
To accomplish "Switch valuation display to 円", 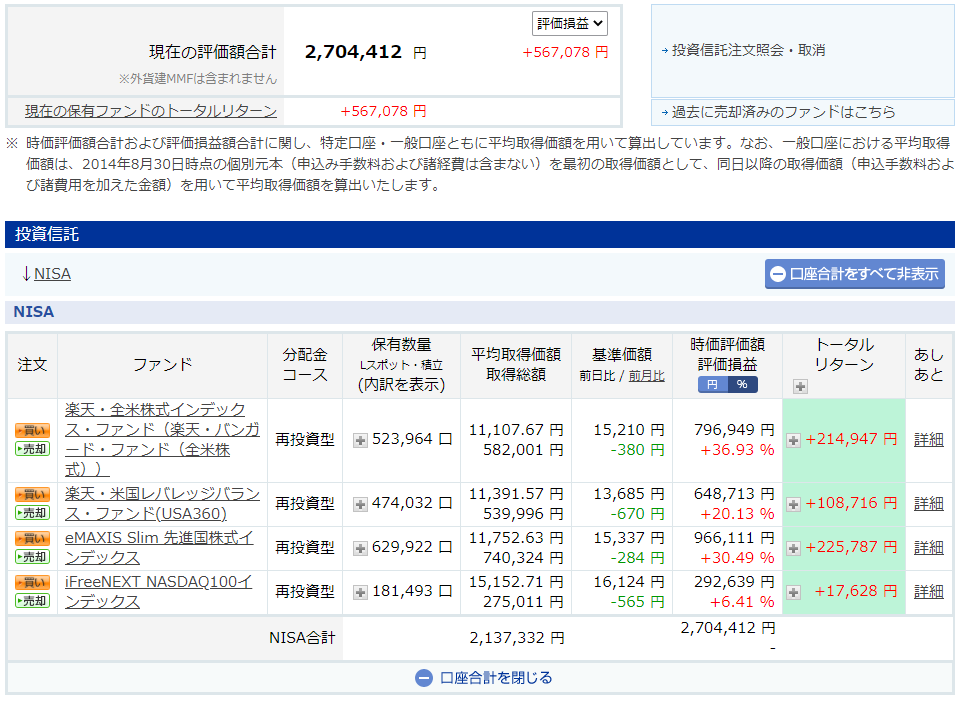I will tap(712, 384).
